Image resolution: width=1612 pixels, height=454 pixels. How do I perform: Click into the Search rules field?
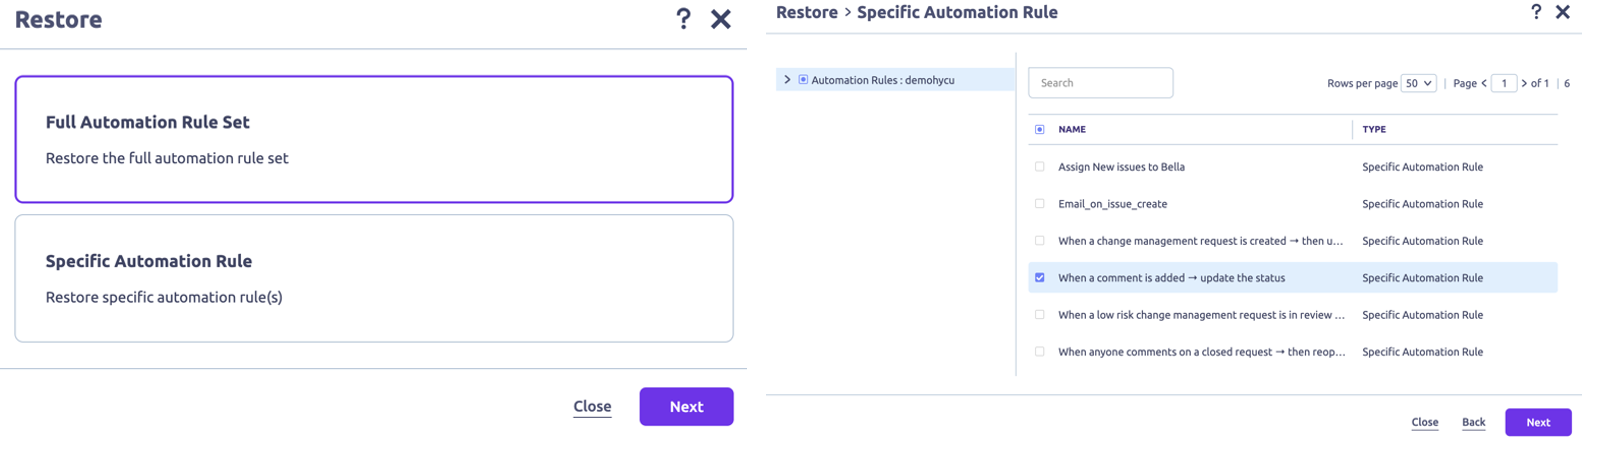click(1100, 83)
